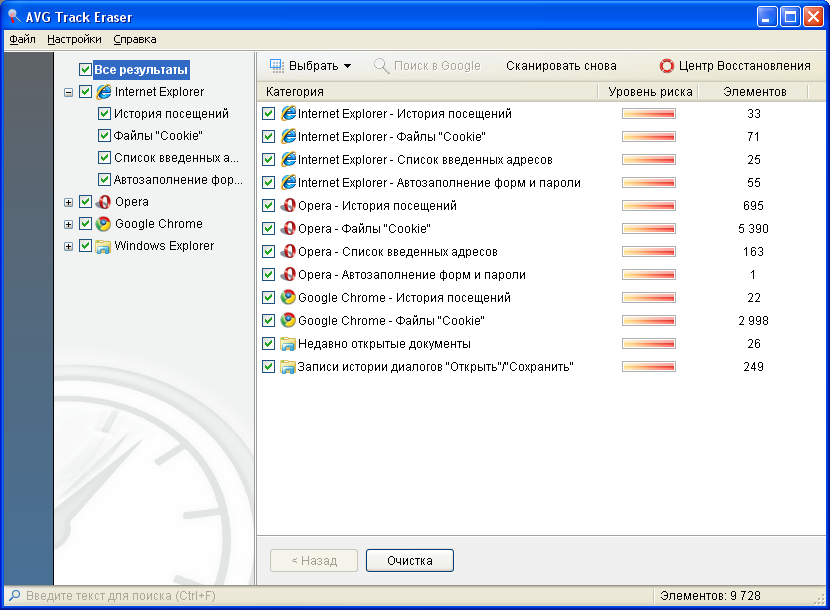Click the IE icon of 'История посещений' row

(x=288, y=113)
